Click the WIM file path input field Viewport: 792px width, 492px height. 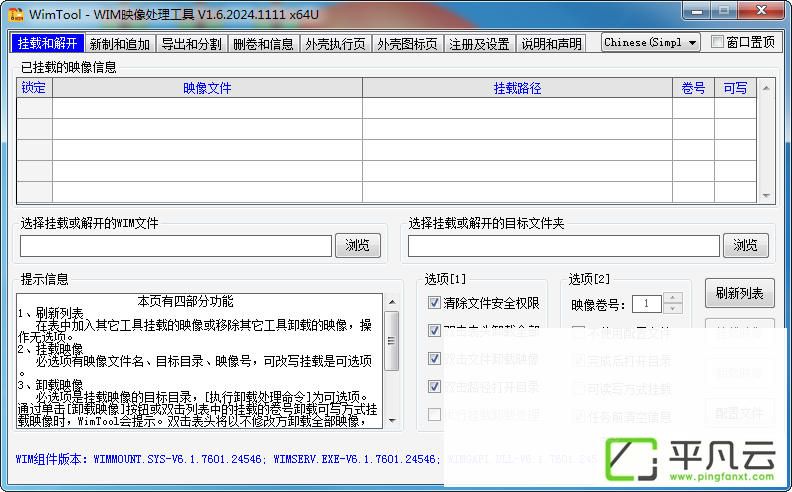(x=176, y=246)
